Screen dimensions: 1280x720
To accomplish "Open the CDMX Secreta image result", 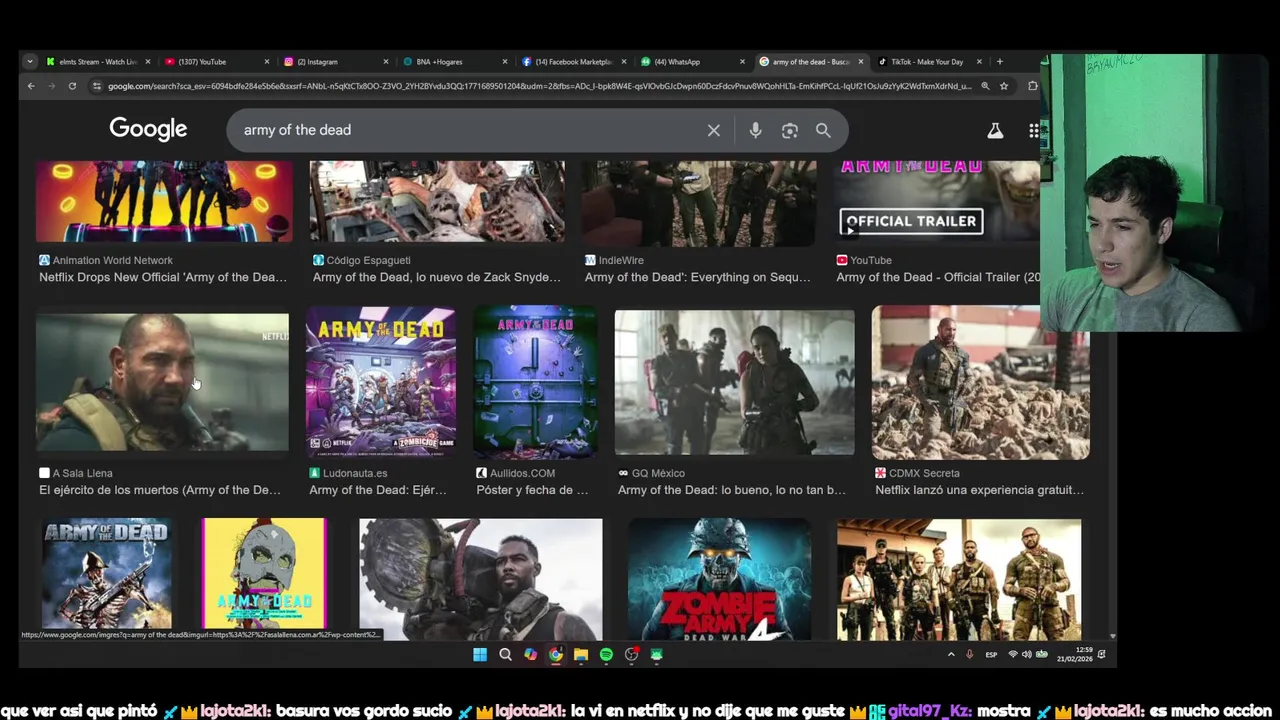I will coord(980,382).
